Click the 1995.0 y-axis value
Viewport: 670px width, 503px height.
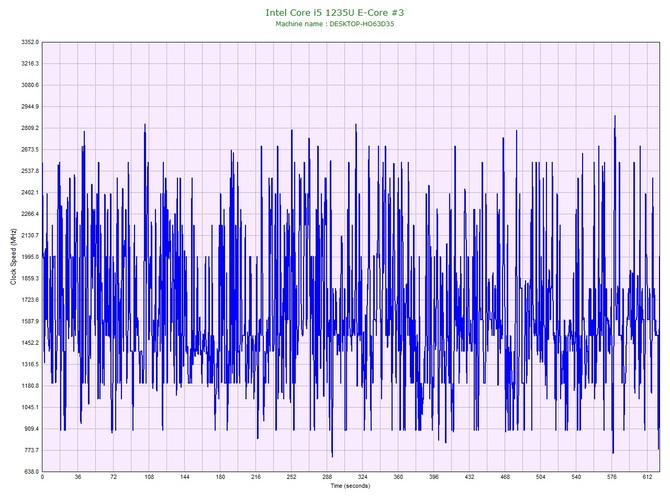(x=30, y=257)
